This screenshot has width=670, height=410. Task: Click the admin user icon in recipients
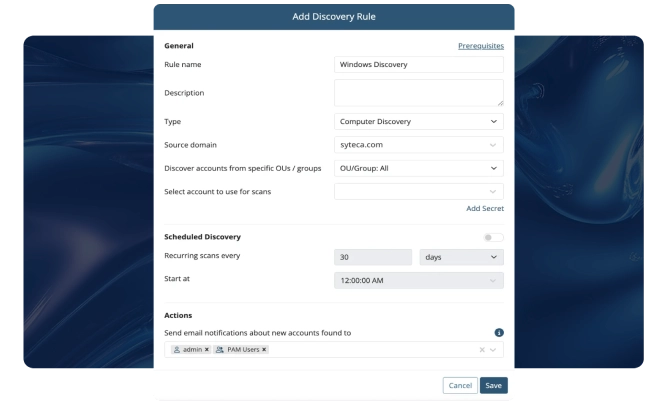176,349
